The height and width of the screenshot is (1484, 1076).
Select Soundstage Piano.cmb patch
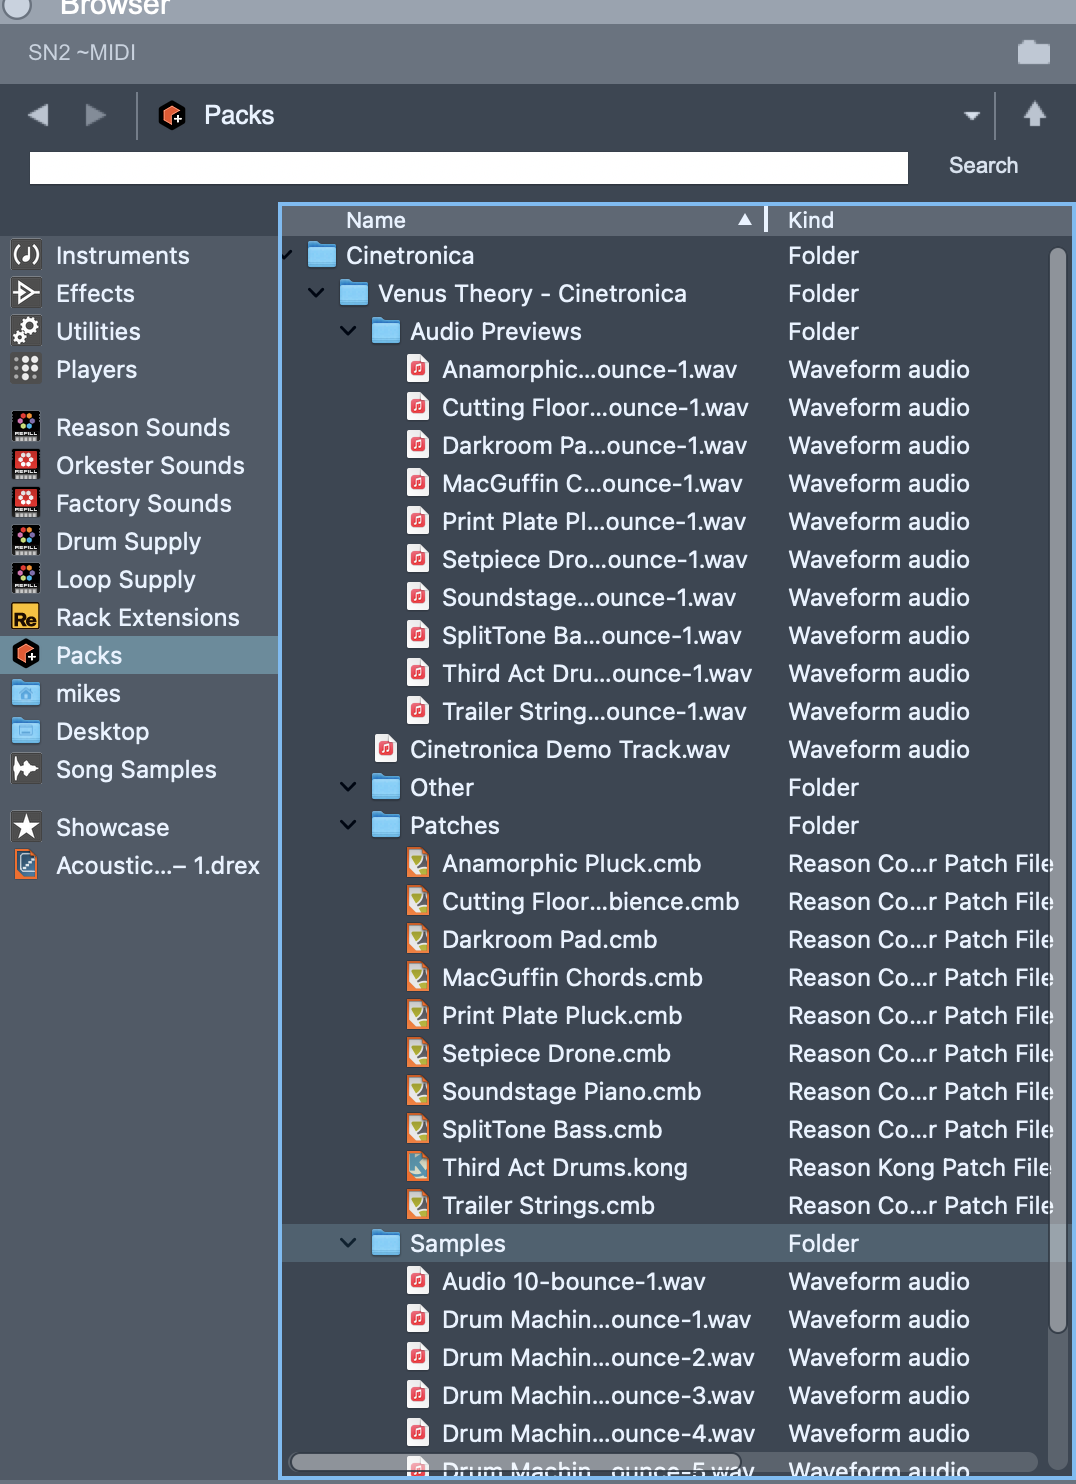(665, 1092)
